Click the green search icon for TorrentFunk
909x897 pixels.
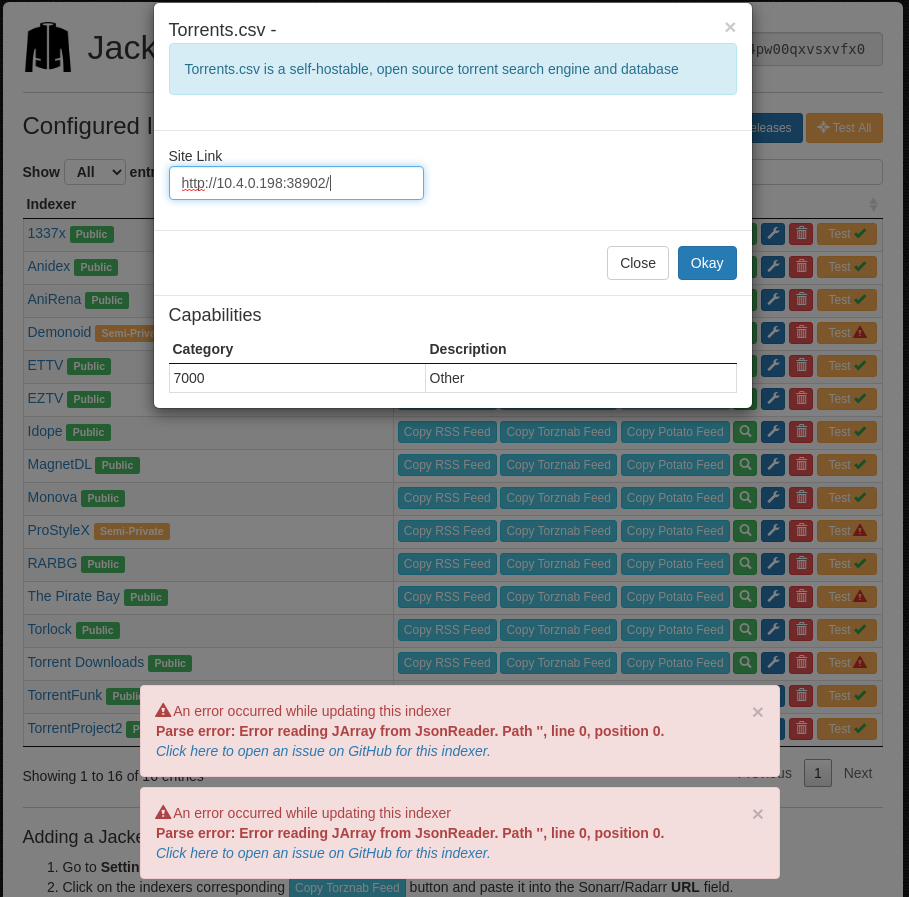coord(745,696)
